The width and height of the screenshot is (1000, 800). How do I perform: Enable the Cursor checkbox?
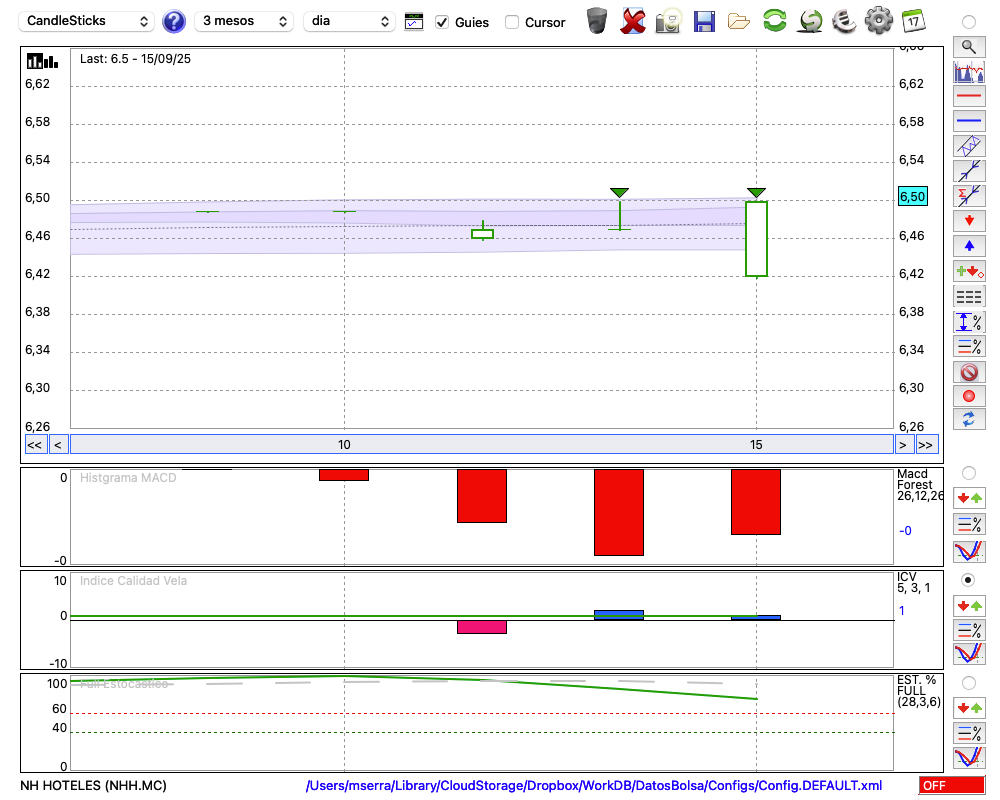[512, 22]
